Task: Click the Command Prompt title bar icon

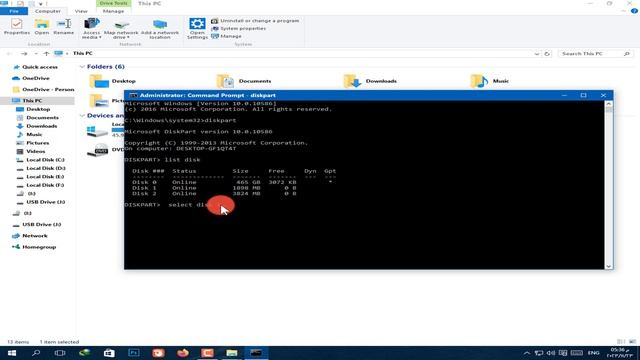Action: [x=133, y=95]
